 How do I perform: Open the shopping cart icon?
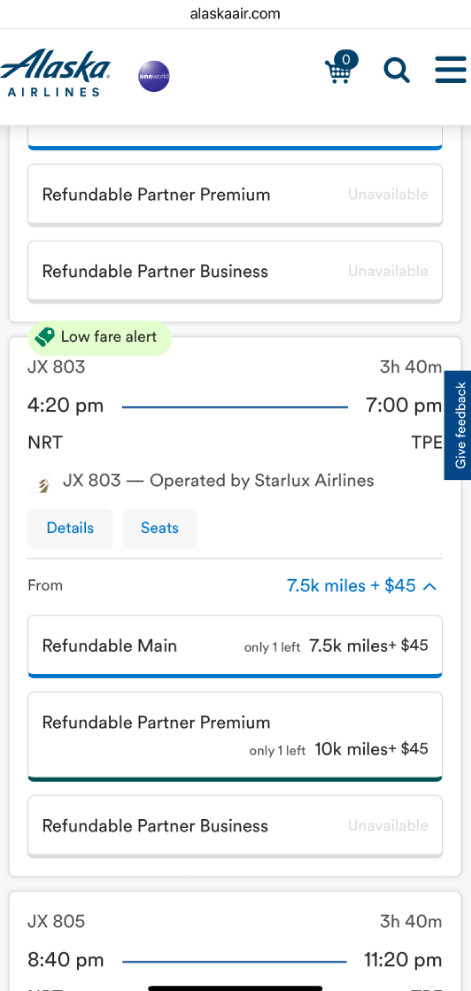[340, 70]
